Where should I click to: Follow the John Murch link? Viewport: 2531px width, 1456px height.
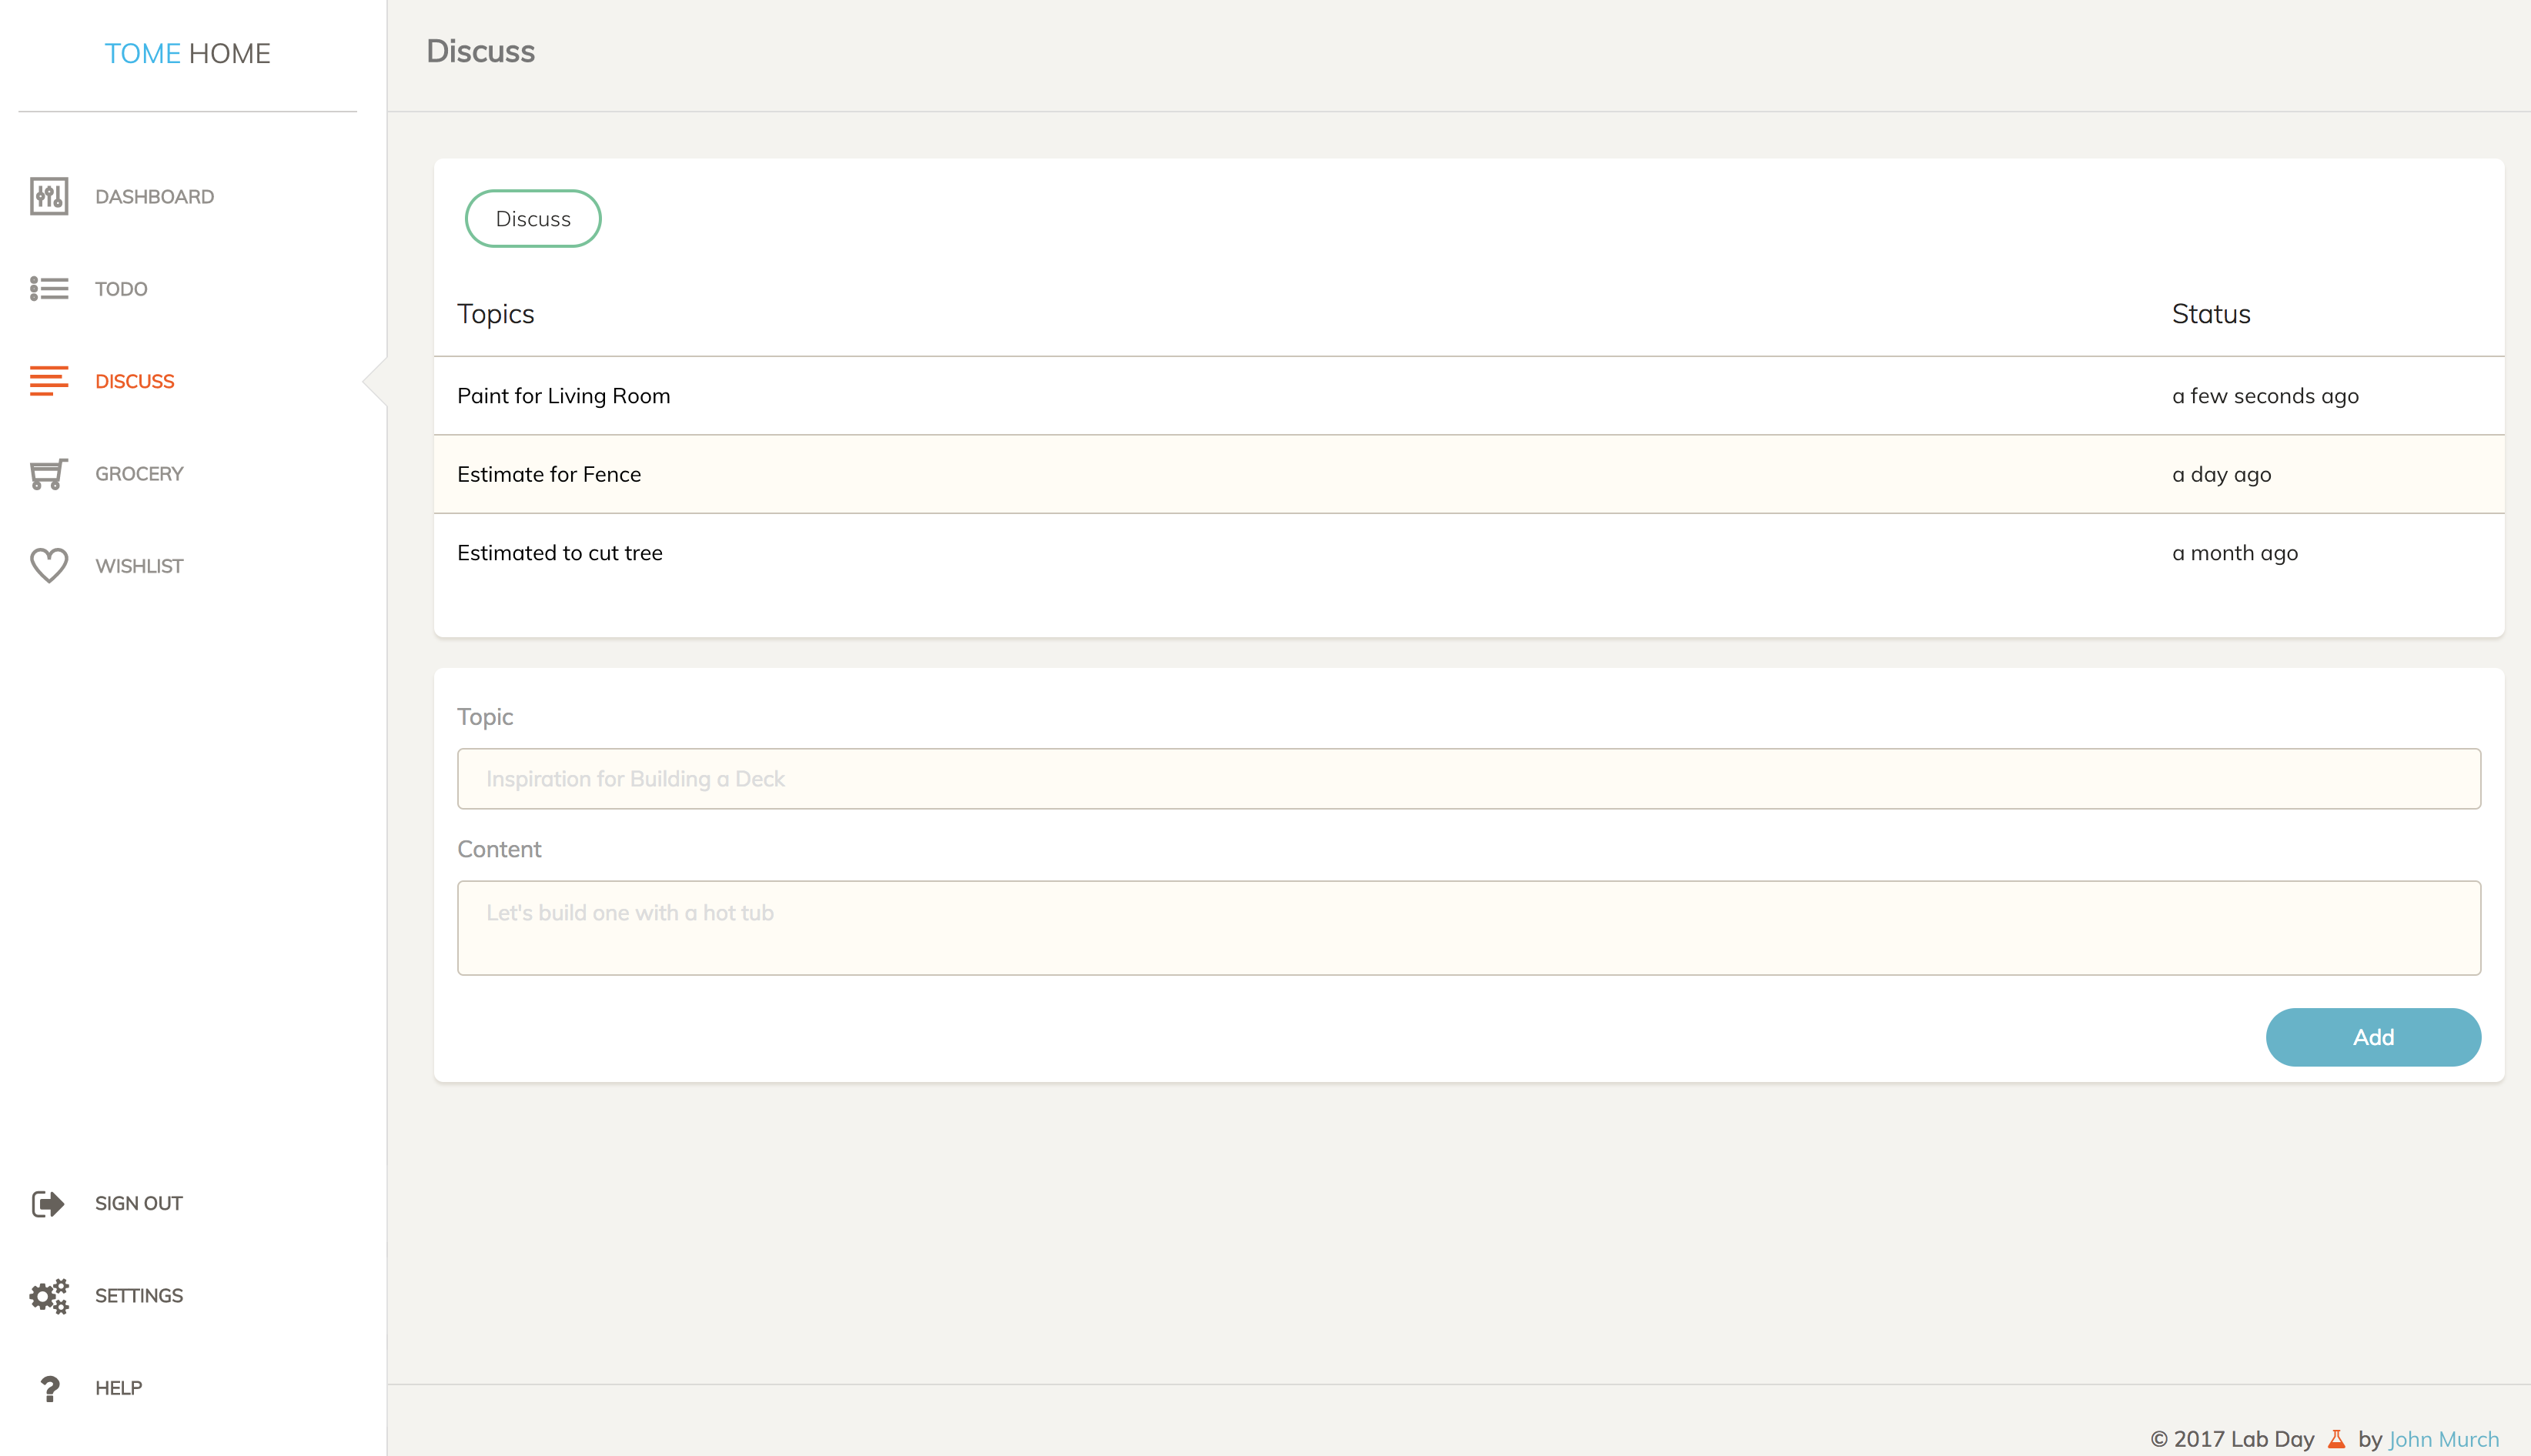pos(2444,1439)
